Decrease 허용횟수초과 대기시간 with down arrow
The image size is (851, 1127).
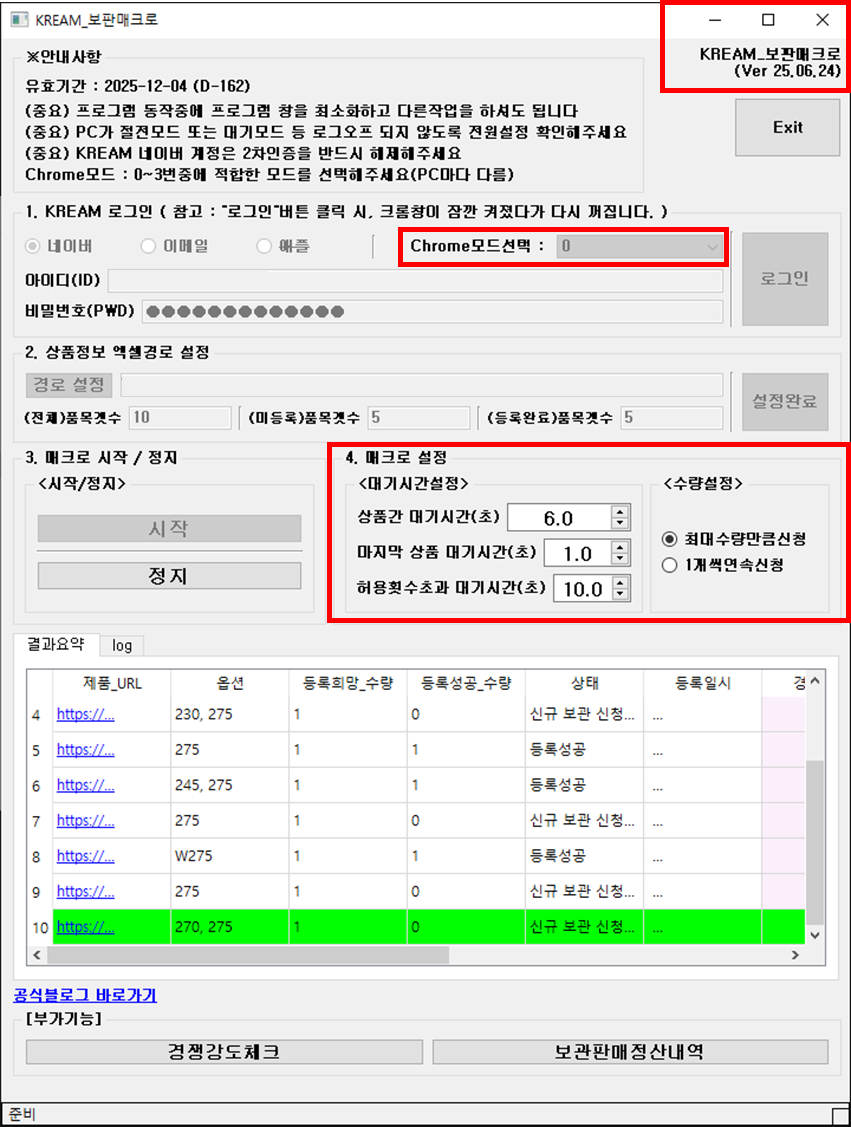[620, 594]
